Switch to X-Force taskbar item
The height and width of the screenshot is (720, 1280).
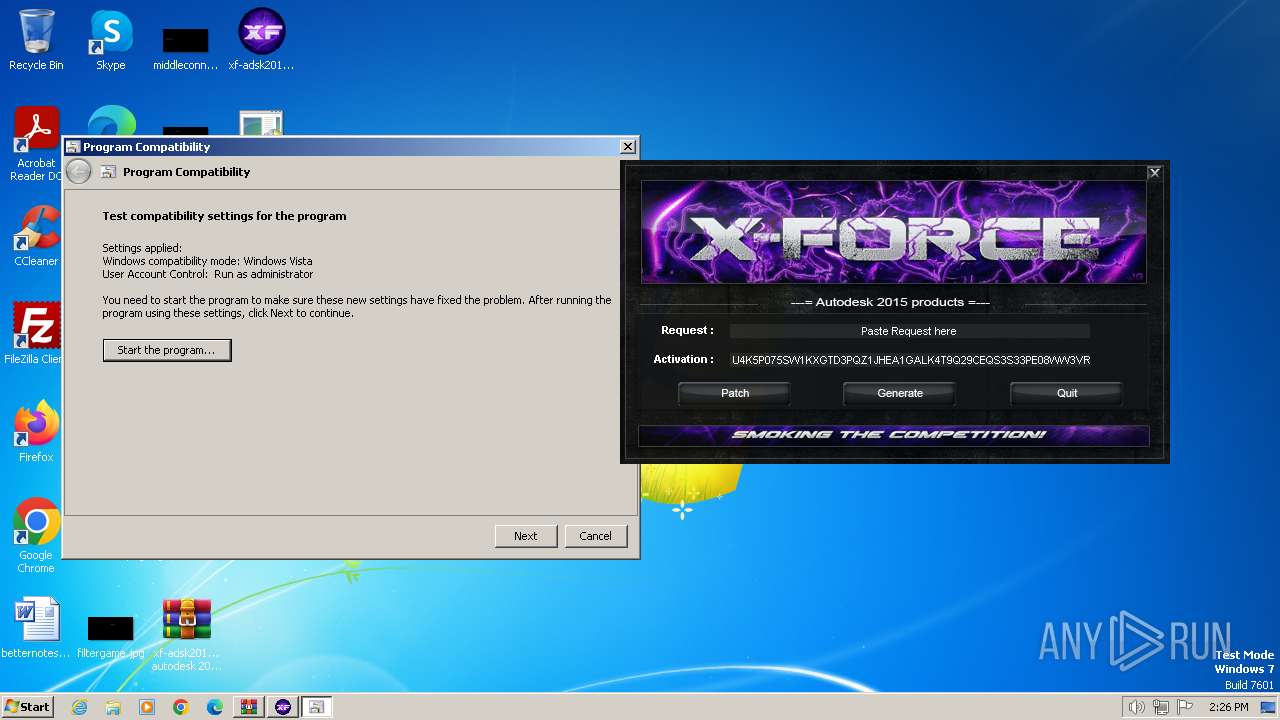pyautogui.click(x=283, y=707)
